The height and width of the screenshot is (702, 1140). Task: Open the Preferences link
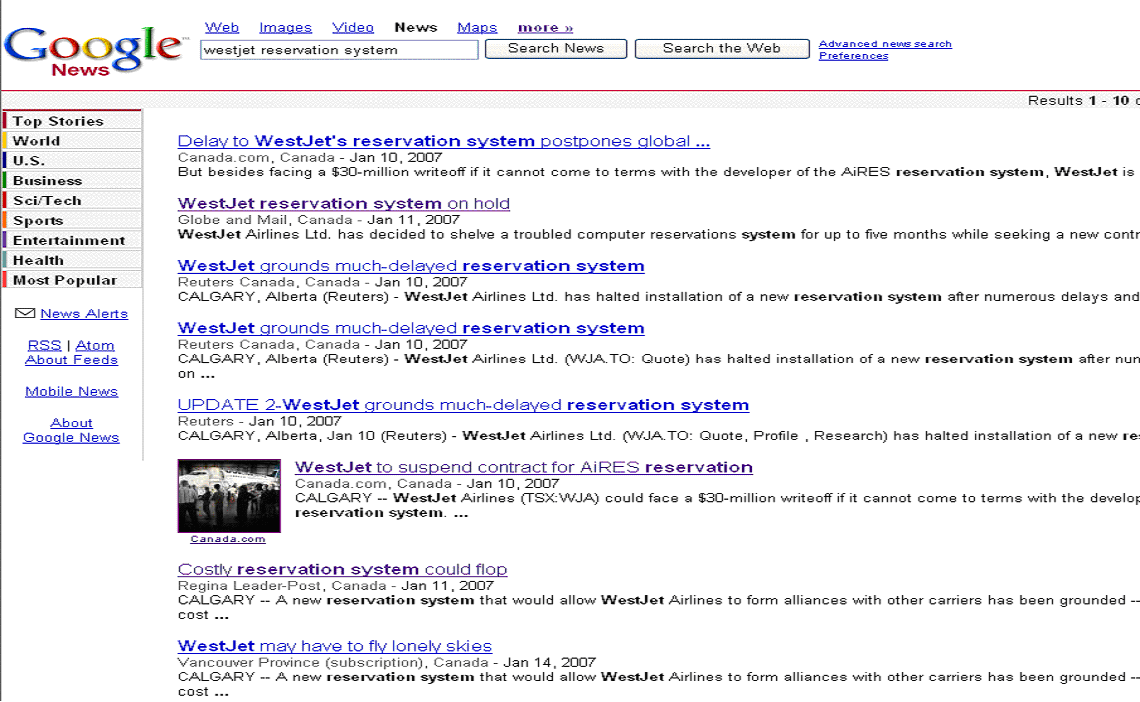click(854, 56)
